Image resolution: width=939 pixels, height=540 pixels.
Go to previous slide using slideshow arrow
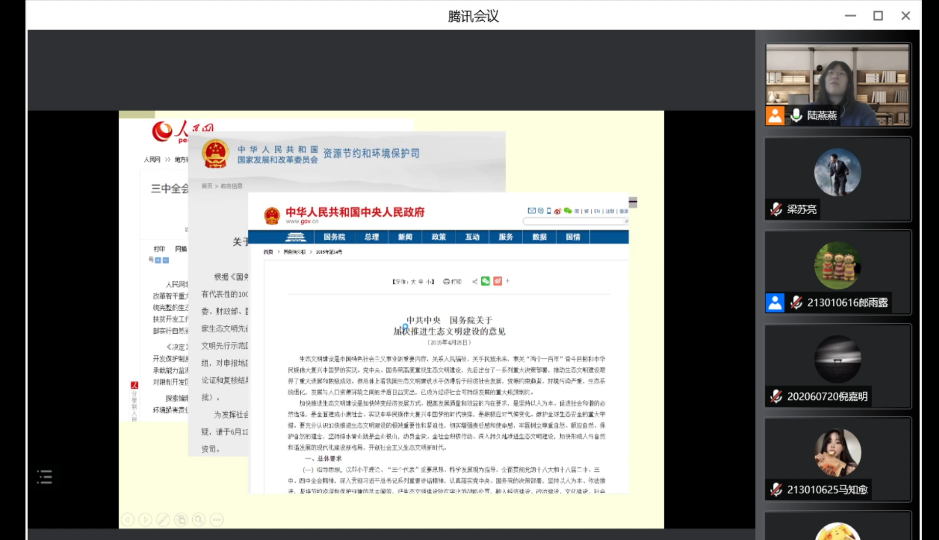click(128, 519)
